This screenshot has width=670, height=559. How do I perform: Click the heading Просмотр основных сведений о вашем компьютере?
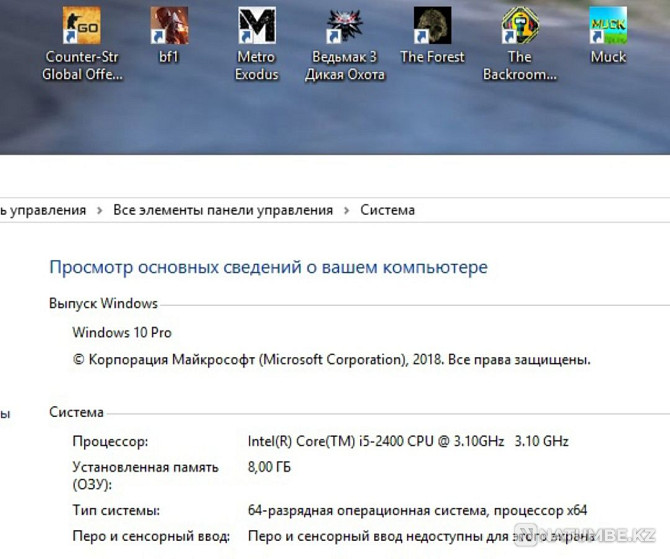pyautogui.click(x=268, y=268)
